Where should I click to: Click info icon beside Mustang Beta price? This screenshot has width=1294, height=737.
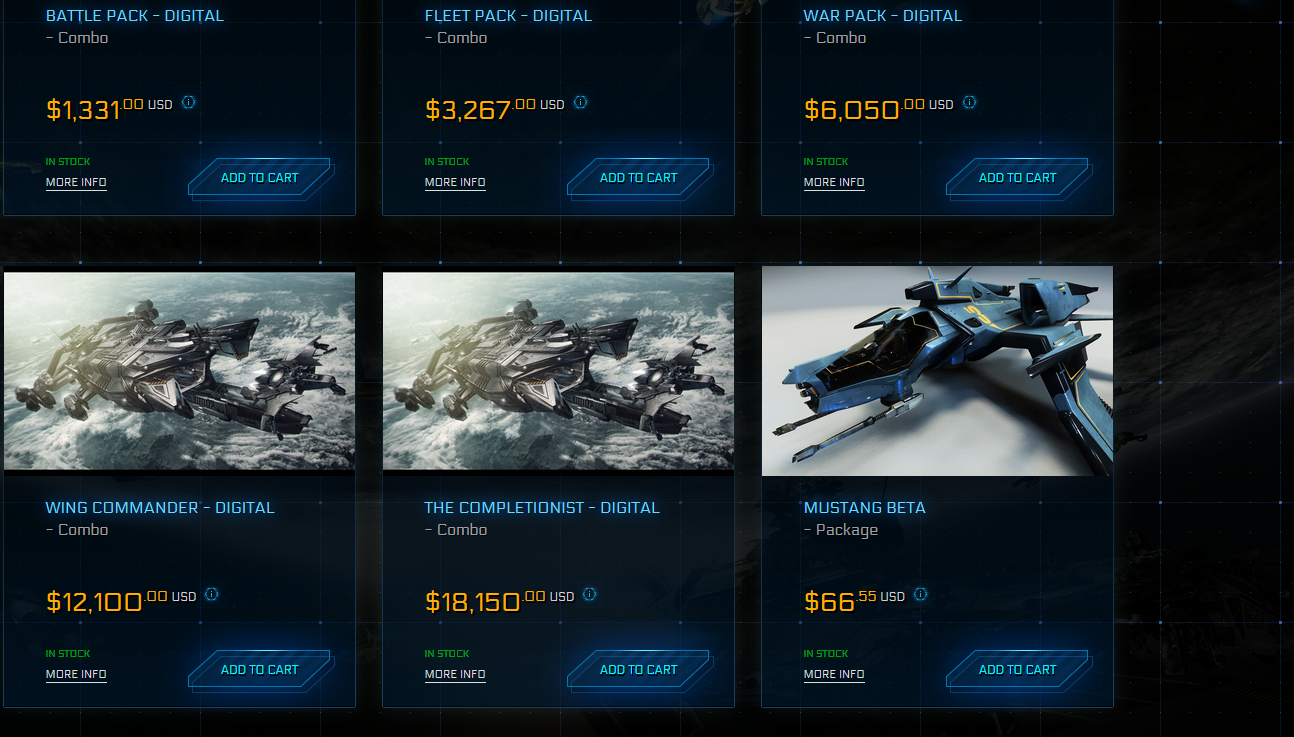921,594
